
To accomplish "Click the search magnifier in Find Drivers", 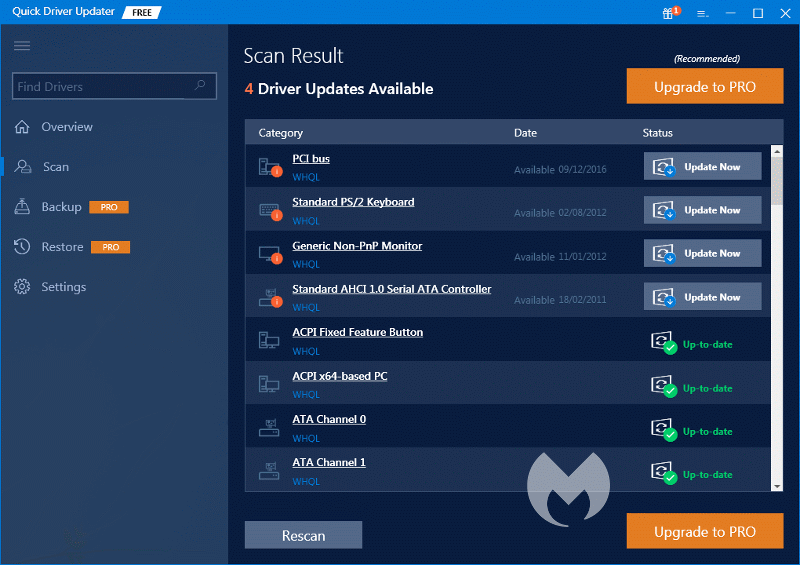I will click(x=200, y=85).
